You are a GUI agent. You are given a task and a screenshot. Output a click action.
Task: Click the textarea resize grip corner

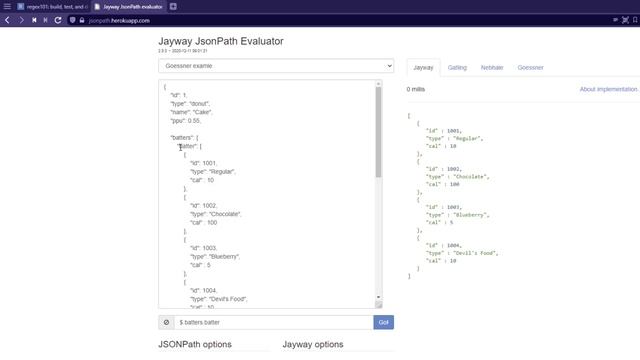tap(379, 304)
